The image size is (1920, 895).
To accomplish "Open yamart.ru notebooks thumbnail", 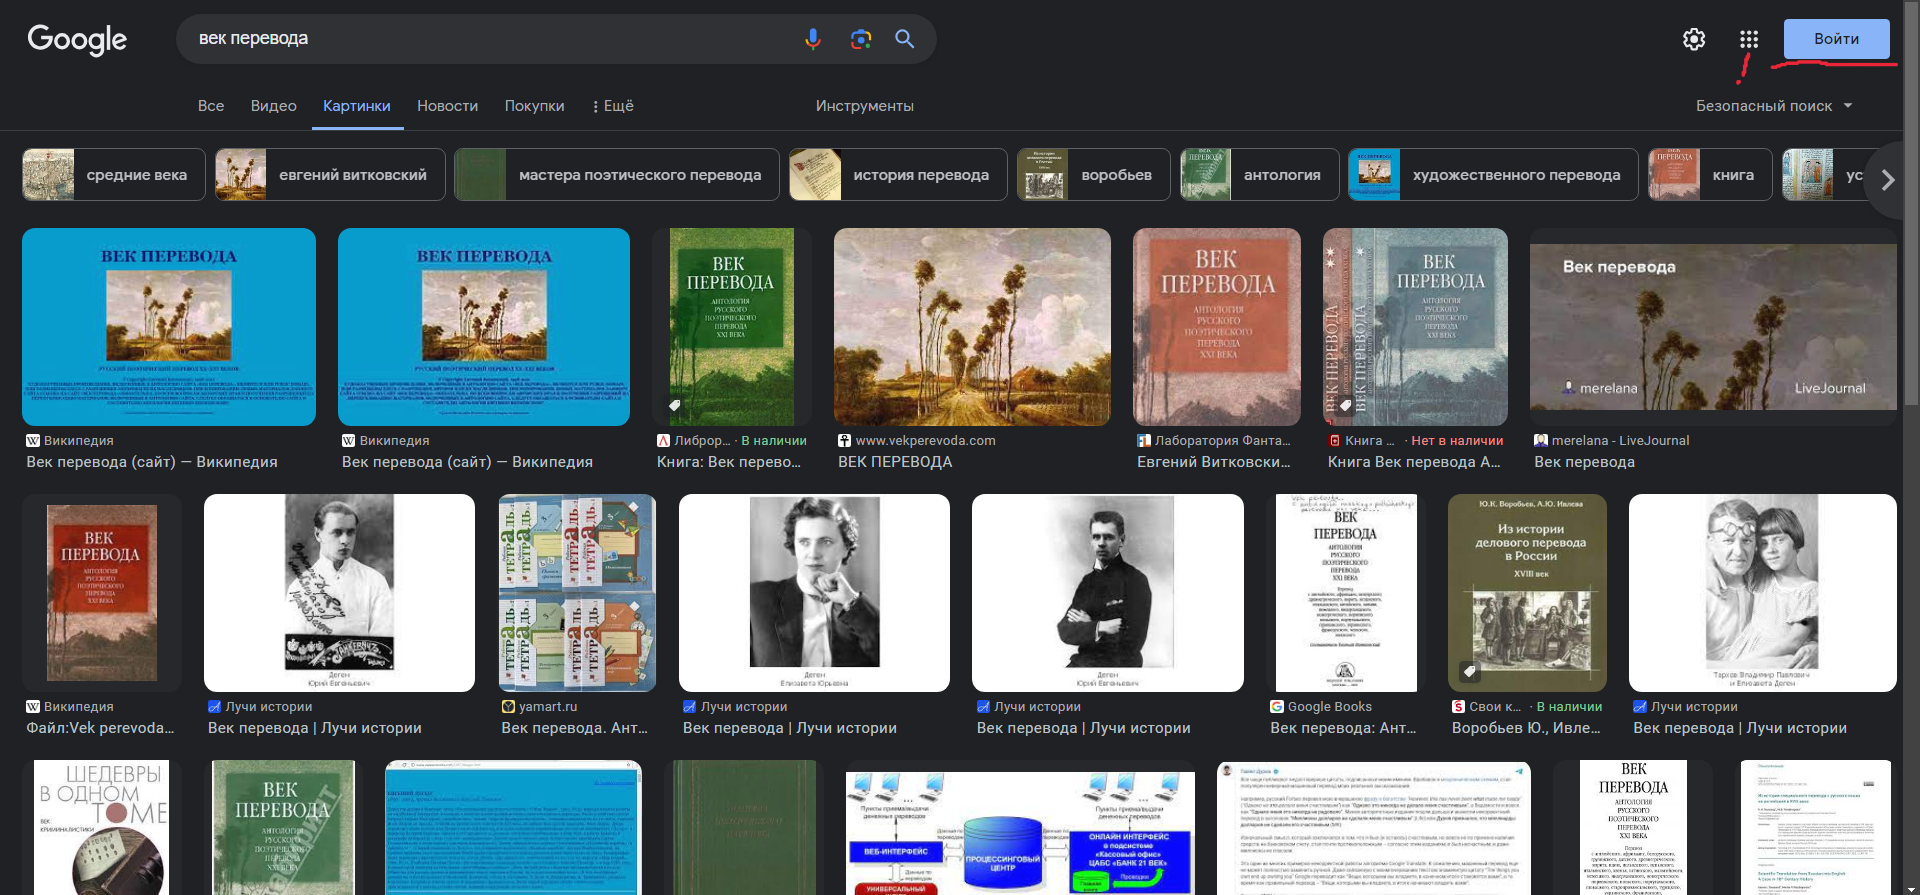I will 577,593.
